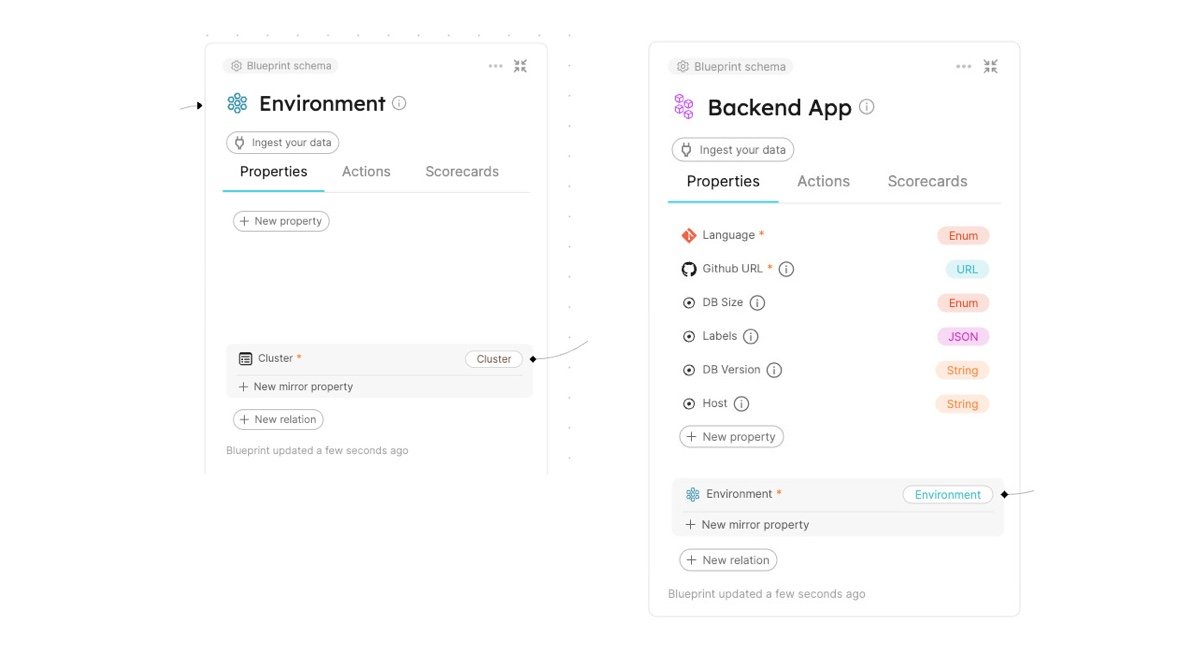The height and width of the screenshot is (658, 1200).
Task: Click the DB Size property icon
Action: pos(689,303)
